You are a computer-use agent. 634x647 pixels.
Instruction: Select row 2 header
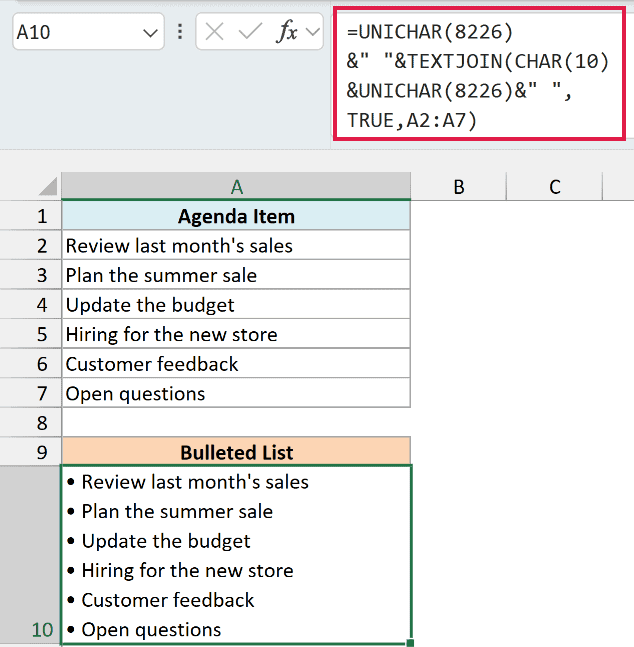tap(31, 246)
